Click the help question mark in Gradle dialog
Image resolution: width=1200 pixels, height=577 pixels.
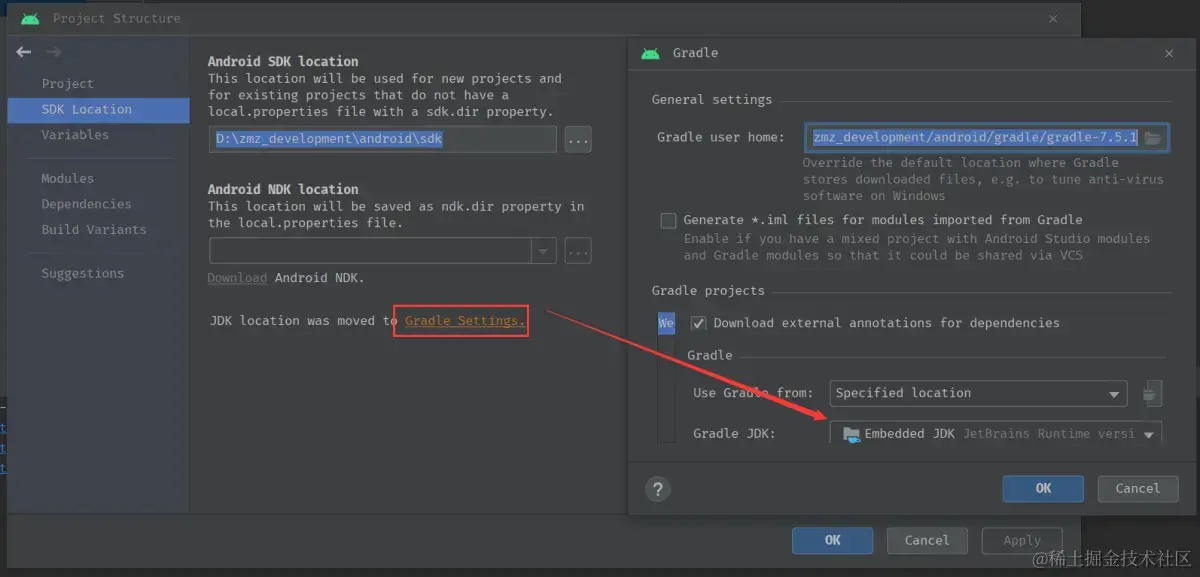[658, 489]
